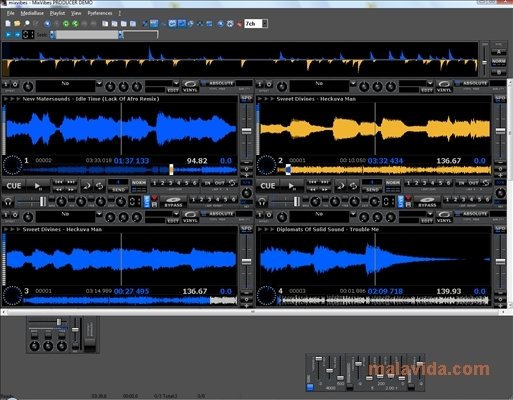Toggle VINYL mode above deck 2
The width and height of the screenshot is (513, 400).
(444, 86)
